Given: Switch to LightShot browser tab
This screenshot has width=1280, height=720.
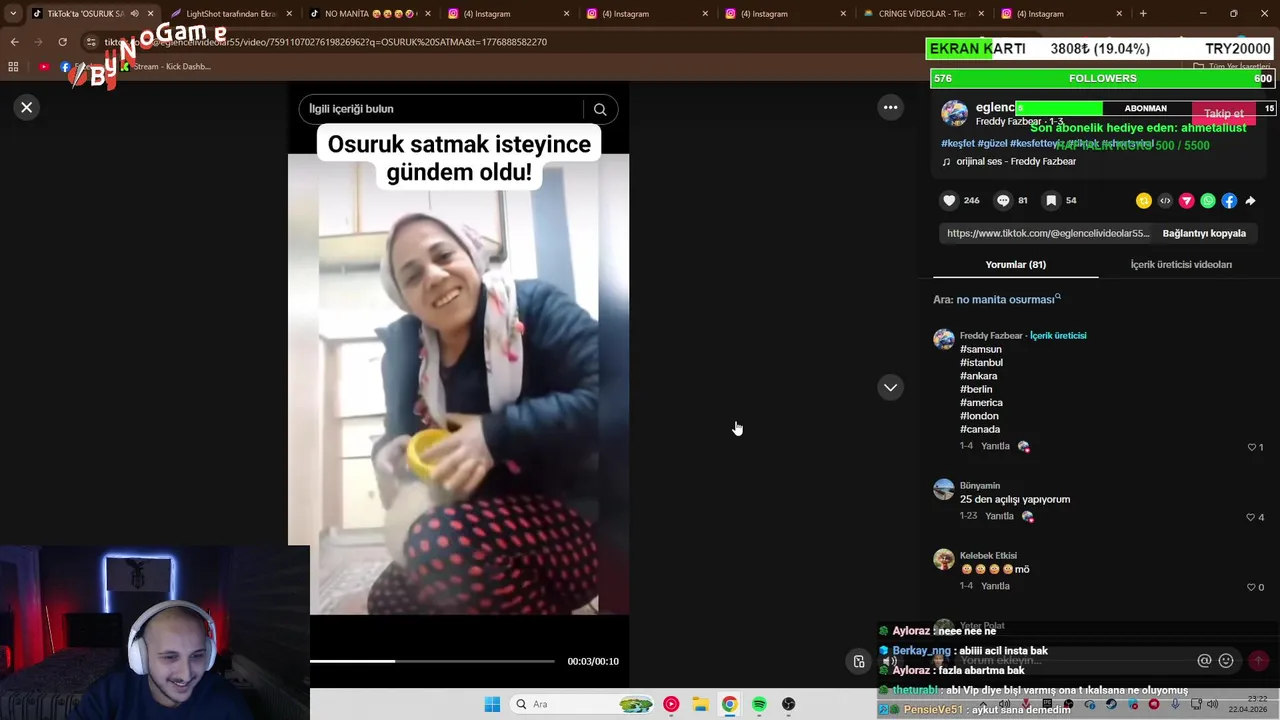Looking at the screenshot, I should tap(230, 14).
